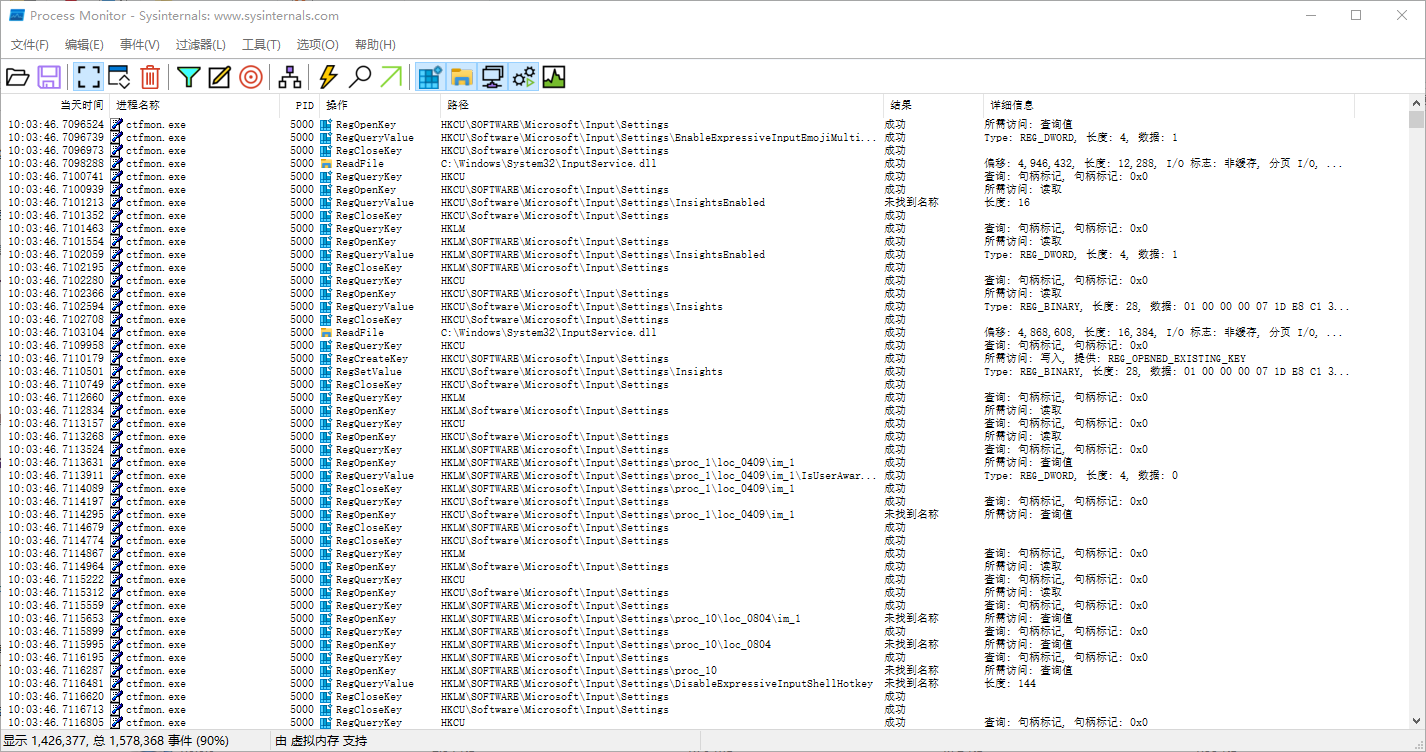Show the process tree icon
Screen dimensions: 1426x752
pyautogui.click(x=290, y=77)
